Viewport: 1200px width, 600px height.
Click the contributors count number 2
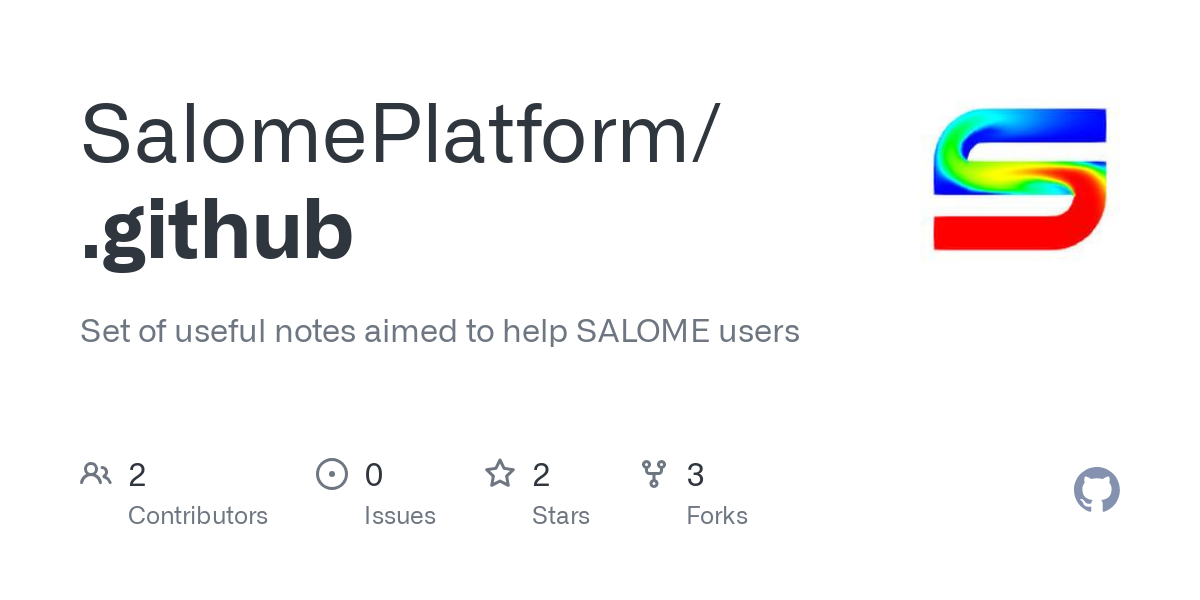(x=137, y=475)
